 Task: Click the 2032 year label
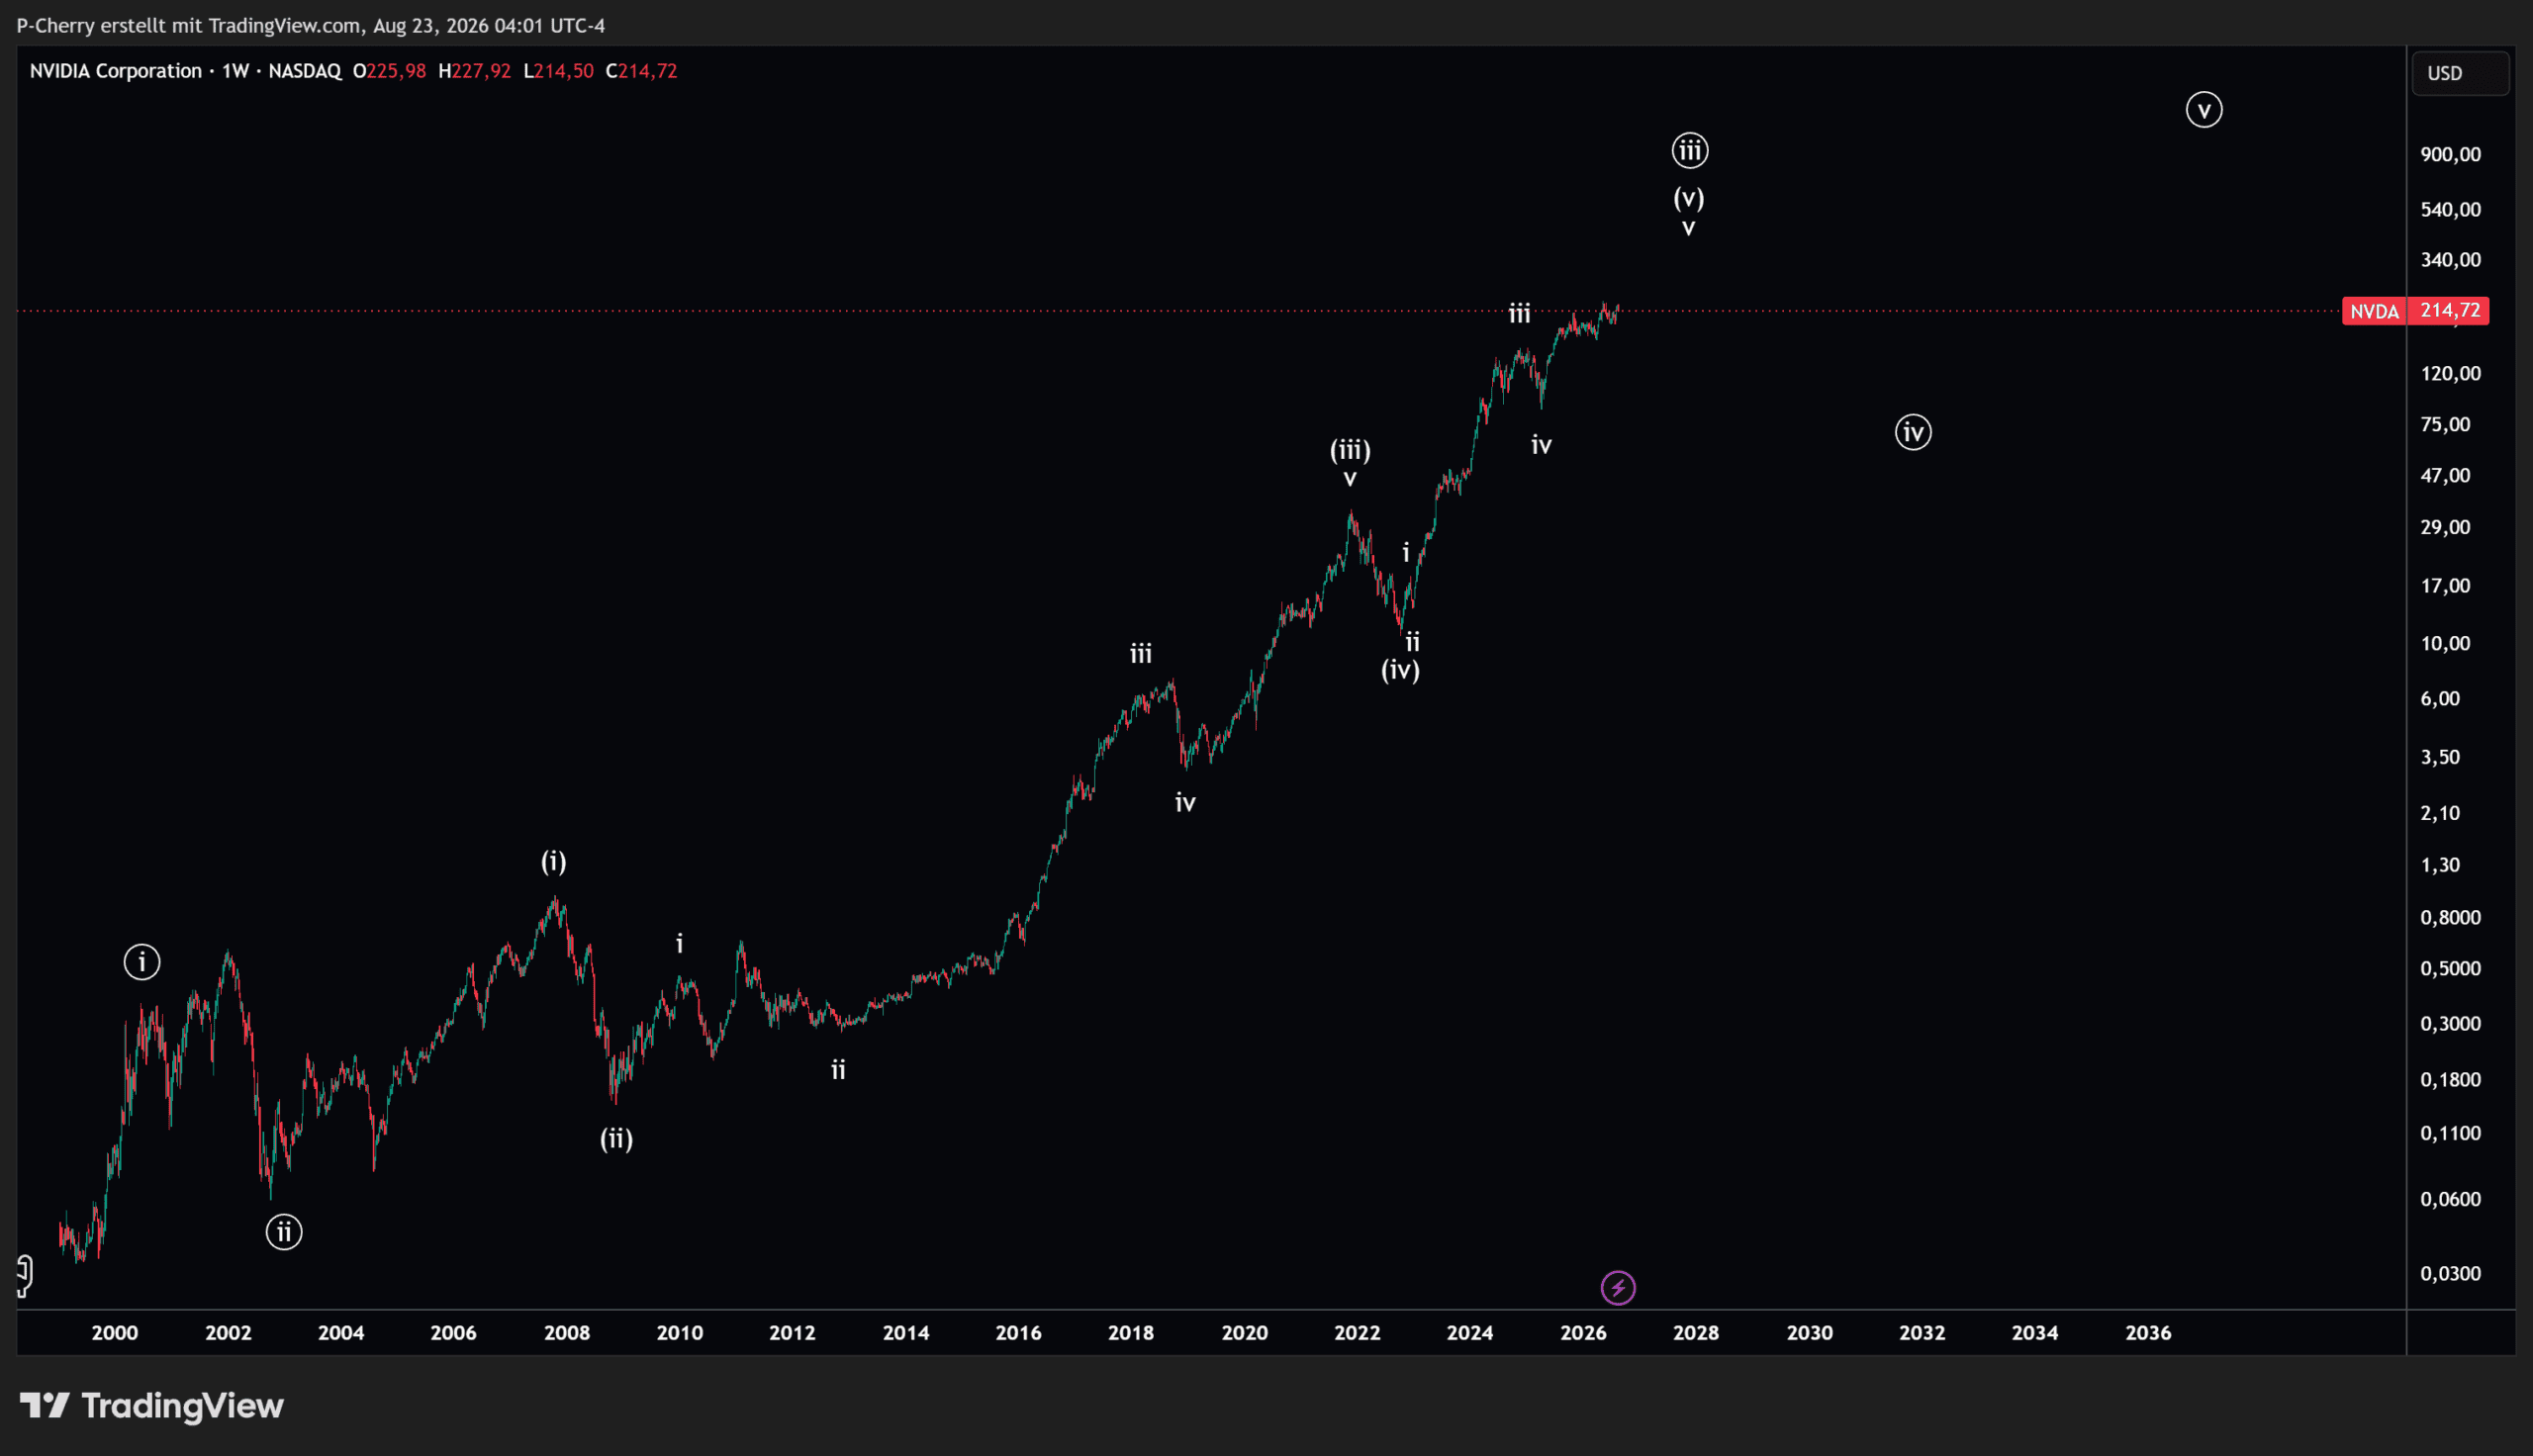[x=1922, y=1333]
